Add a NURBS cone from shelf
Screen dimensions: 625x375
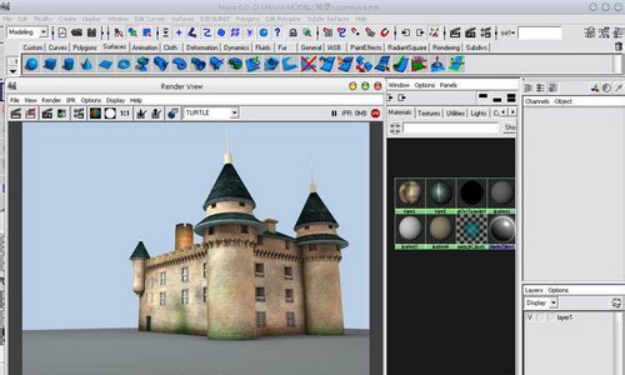[x=86, y=64]
